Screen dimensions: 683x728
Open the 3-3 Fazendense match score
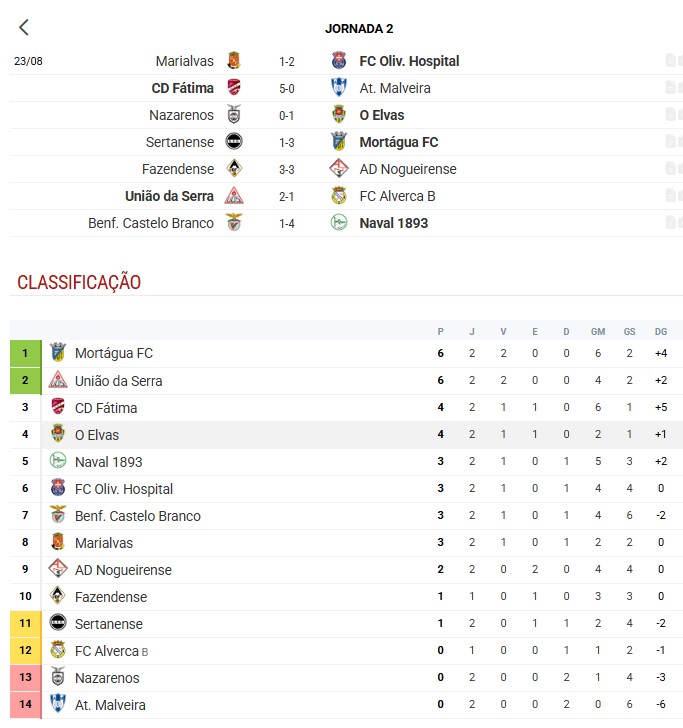click(x=287, y=169)
